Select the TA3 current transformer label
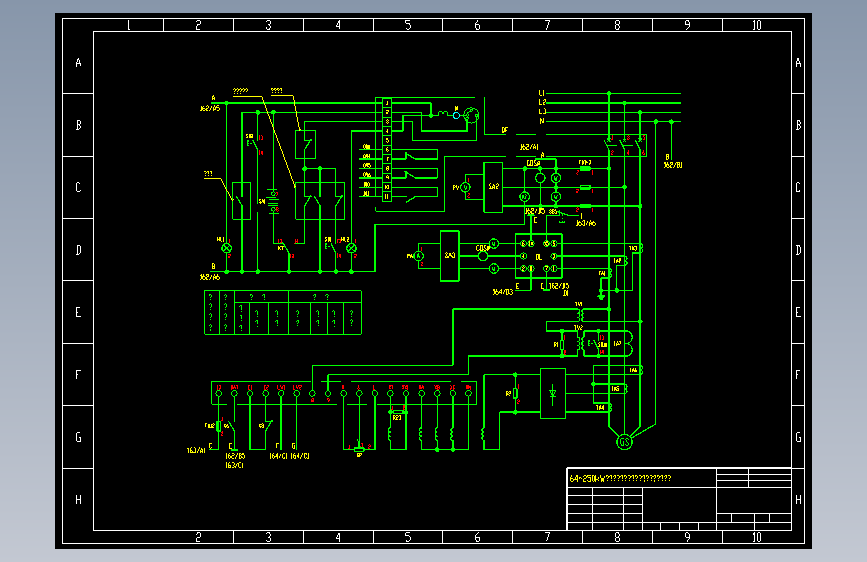 pos(633,248)
